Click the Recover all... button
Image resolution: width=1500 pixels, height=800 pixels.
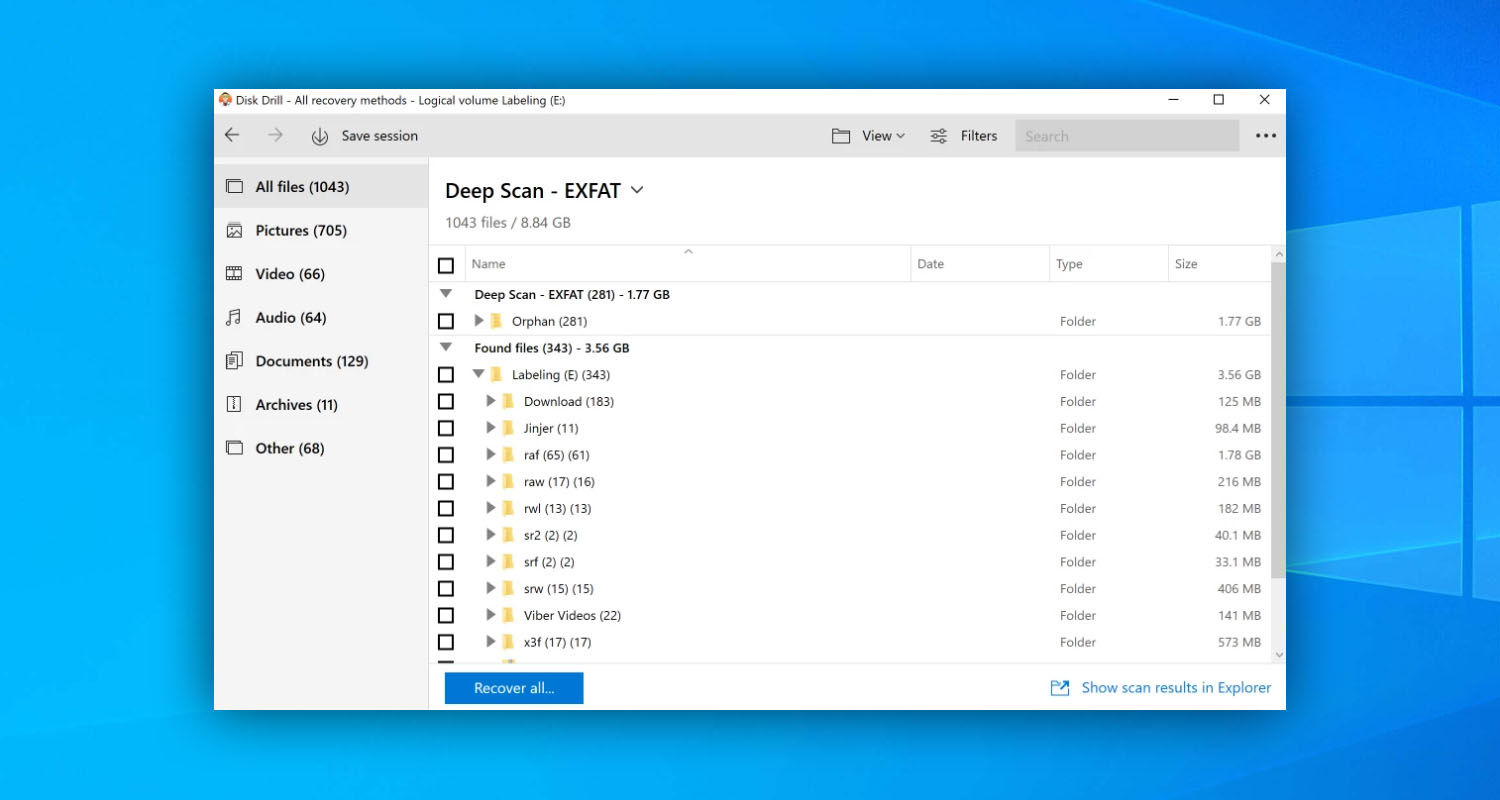[514, 688]
